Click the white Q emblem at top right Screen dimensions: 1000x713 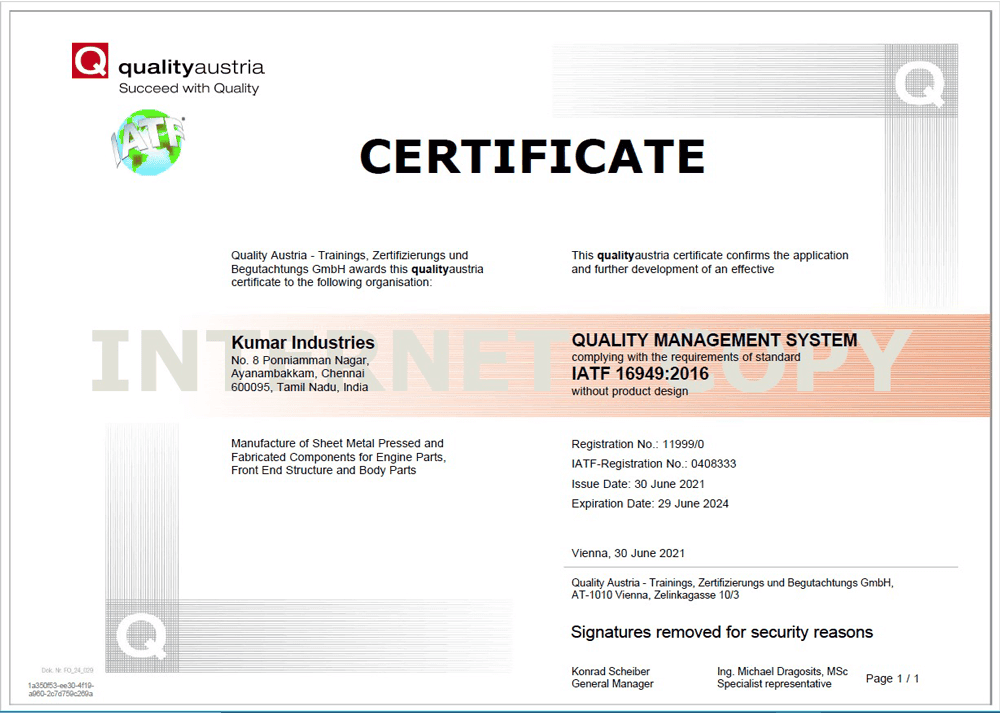[x=920, y=85]
